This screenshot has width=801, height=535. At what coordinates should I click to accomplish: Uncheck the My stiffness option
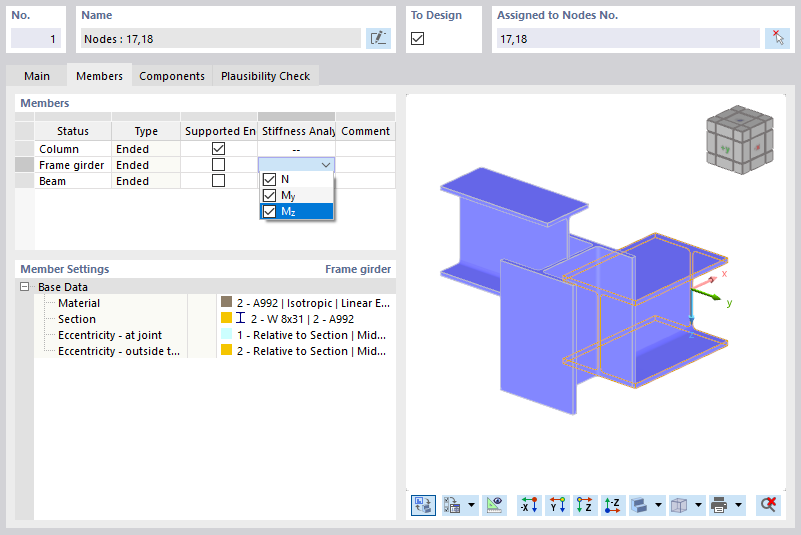tap(269, 195)
